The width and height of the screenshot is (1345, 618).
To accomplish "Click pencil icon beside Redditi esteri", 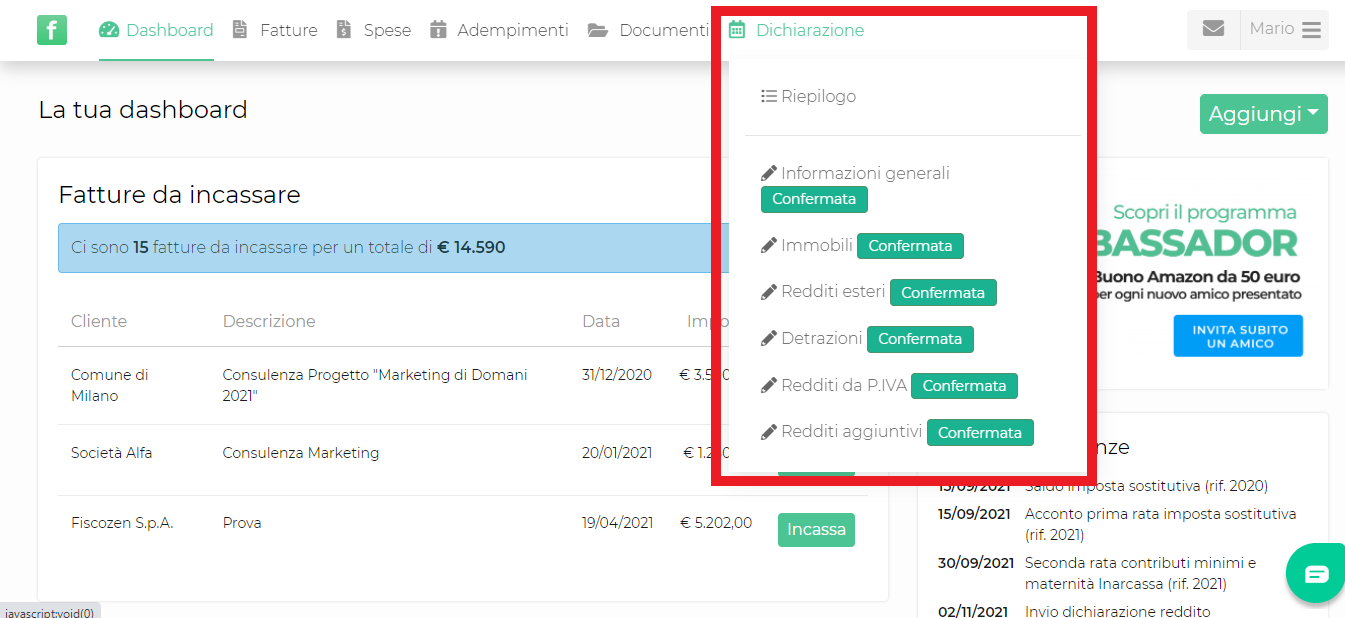I will coord(769,293).
